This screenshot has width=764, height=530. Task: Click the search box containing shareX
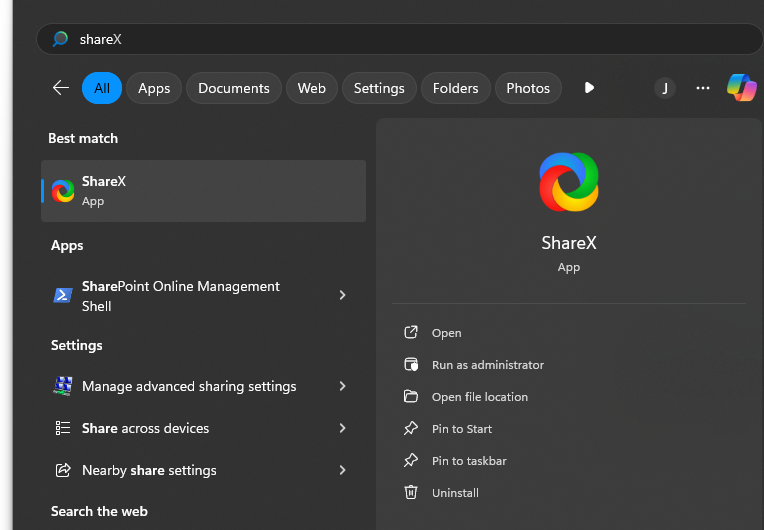tap(400, 39)
